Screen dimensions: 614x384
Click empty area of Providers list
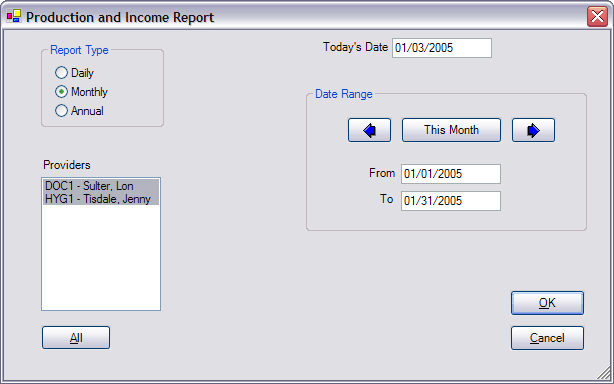pos(101,257)
